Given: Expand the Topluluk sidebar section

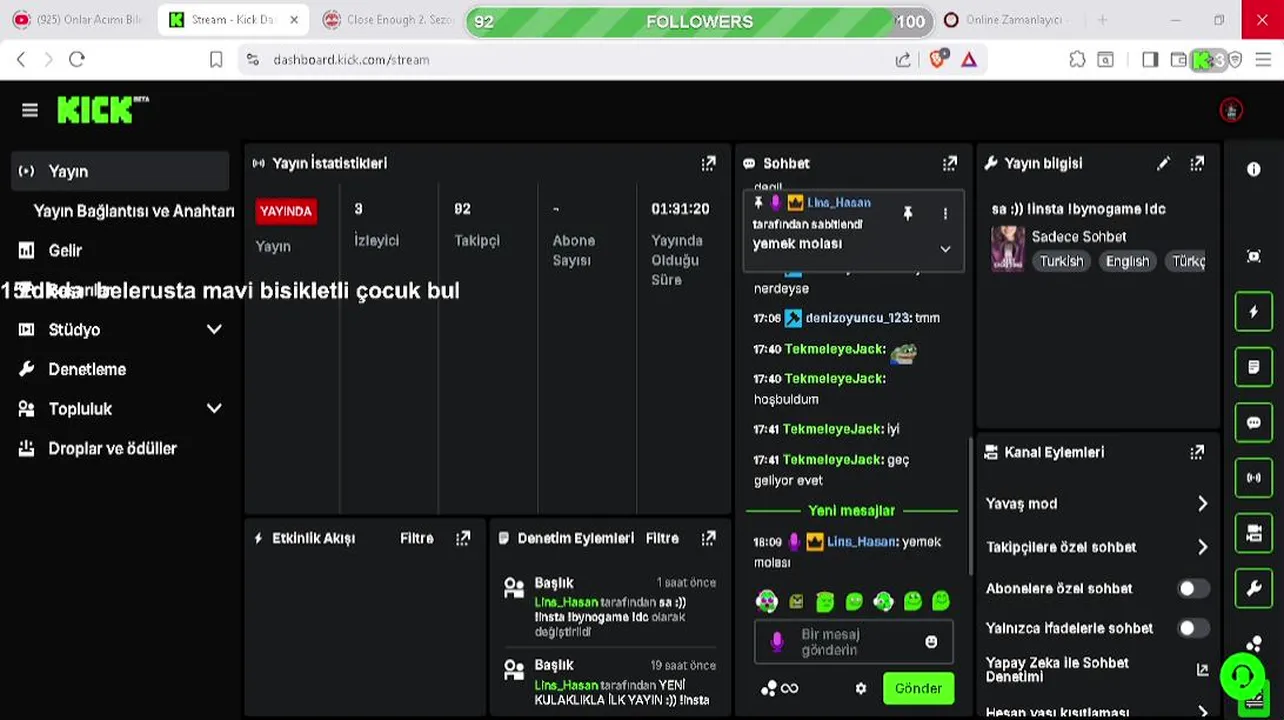Looking at the screenshot, I should coord(214,408).
